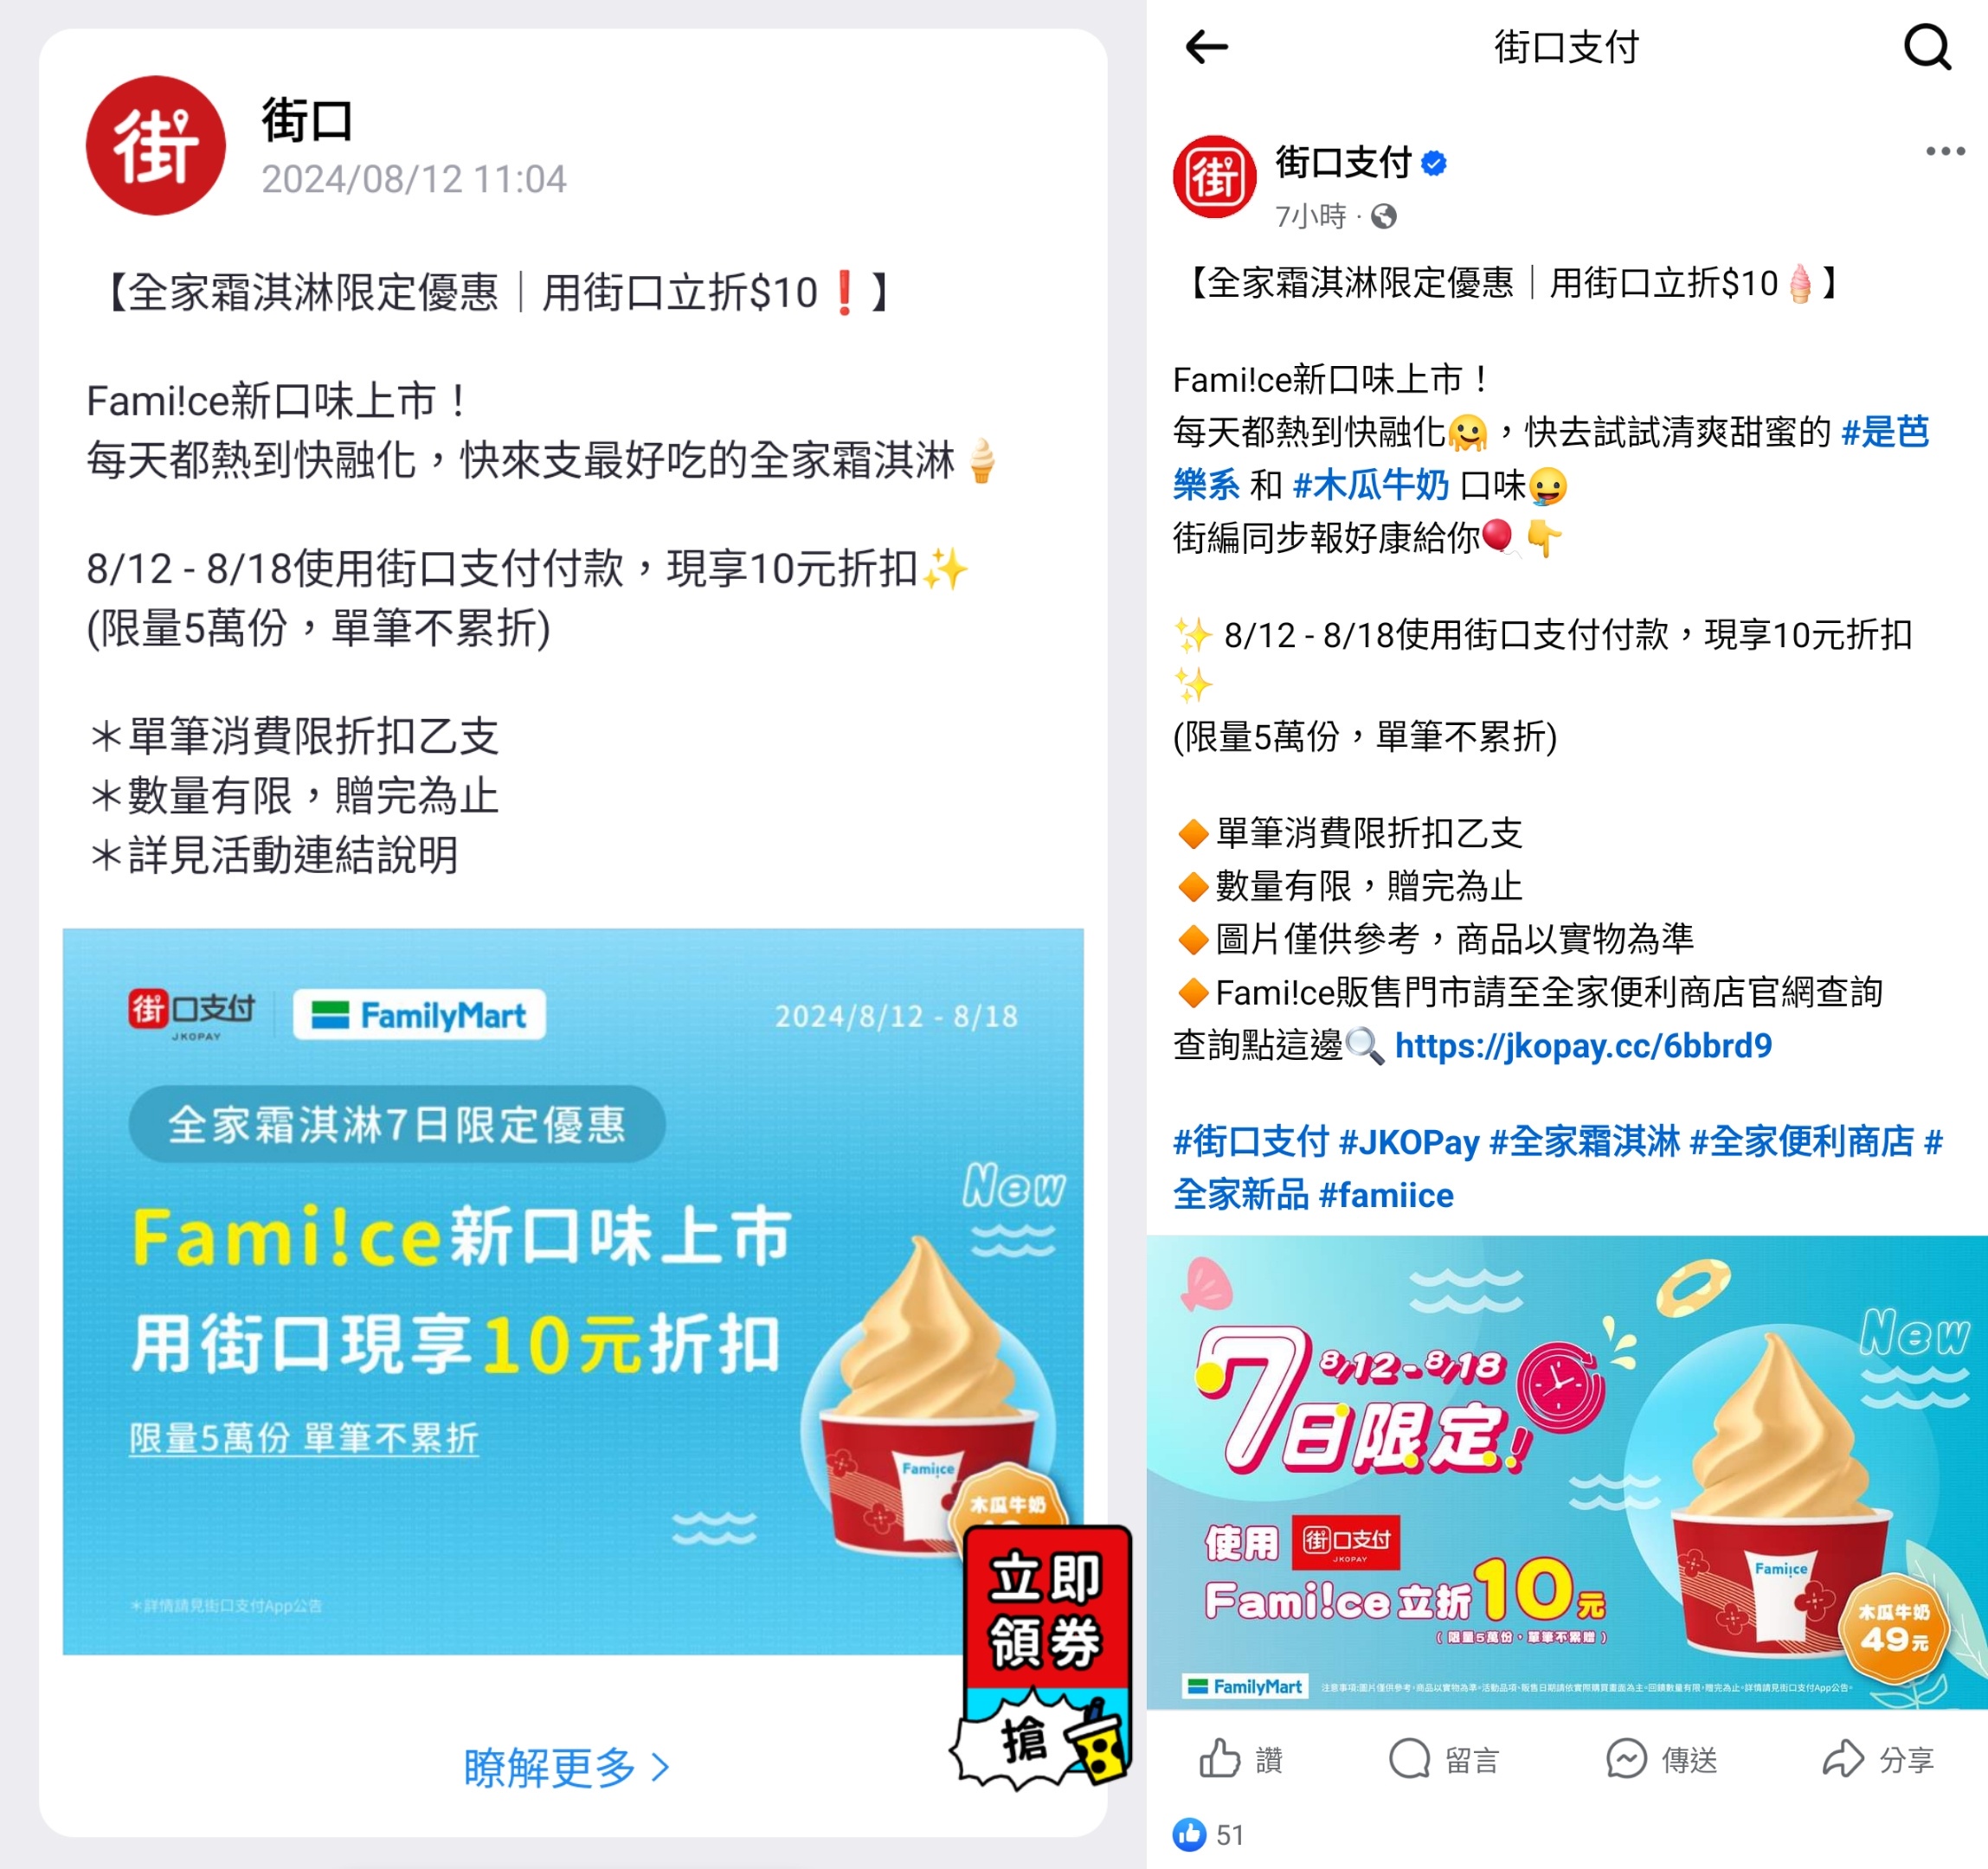Viewport: 1988px width, 1869px height.
Task: Like the post with the 讚 button
Action: point(1241,1758)
